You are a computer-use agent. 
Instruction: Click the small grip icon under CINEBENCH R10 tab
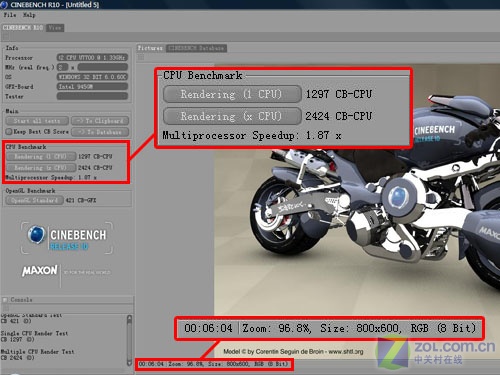click(5, 37)
